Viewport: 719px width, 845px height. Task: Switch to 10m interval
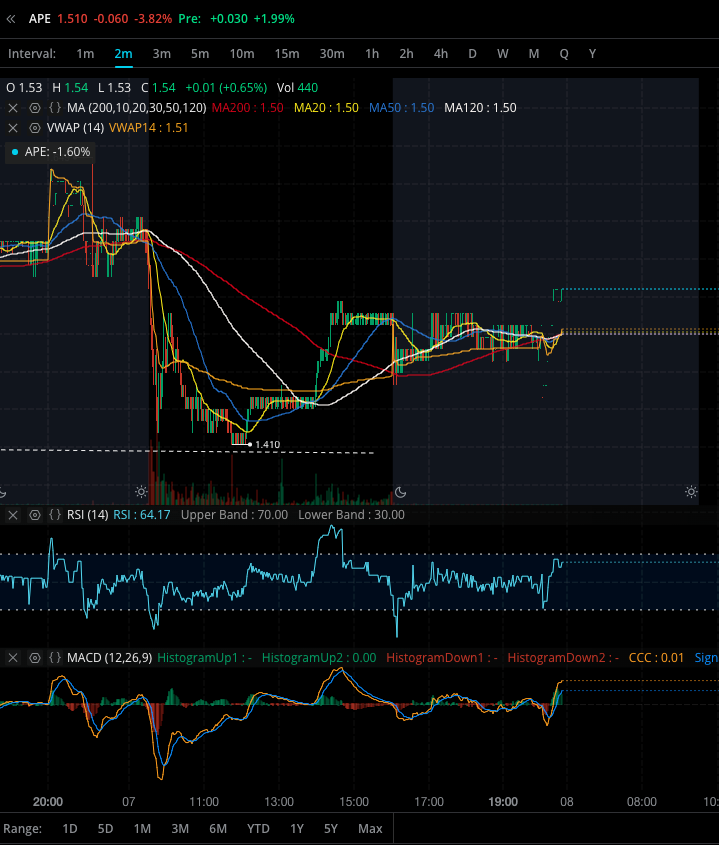(x=242, y=54)
